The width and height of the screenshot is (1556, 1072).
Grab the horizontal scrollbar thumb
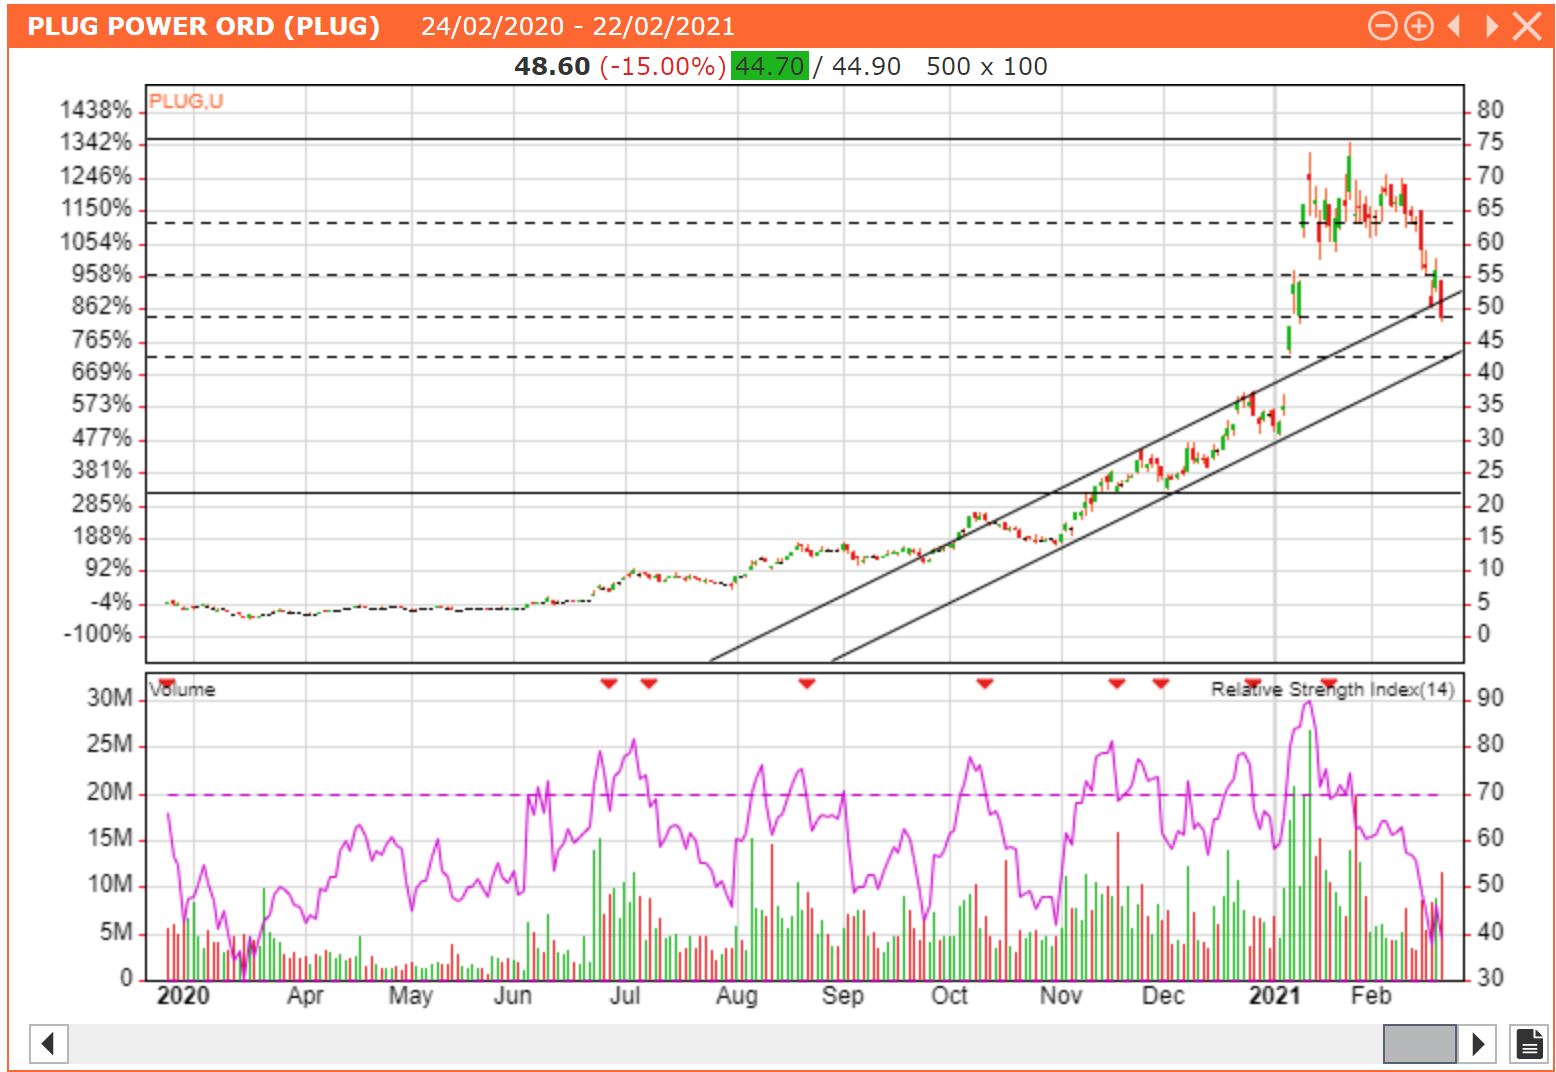pos(1419,1044)
